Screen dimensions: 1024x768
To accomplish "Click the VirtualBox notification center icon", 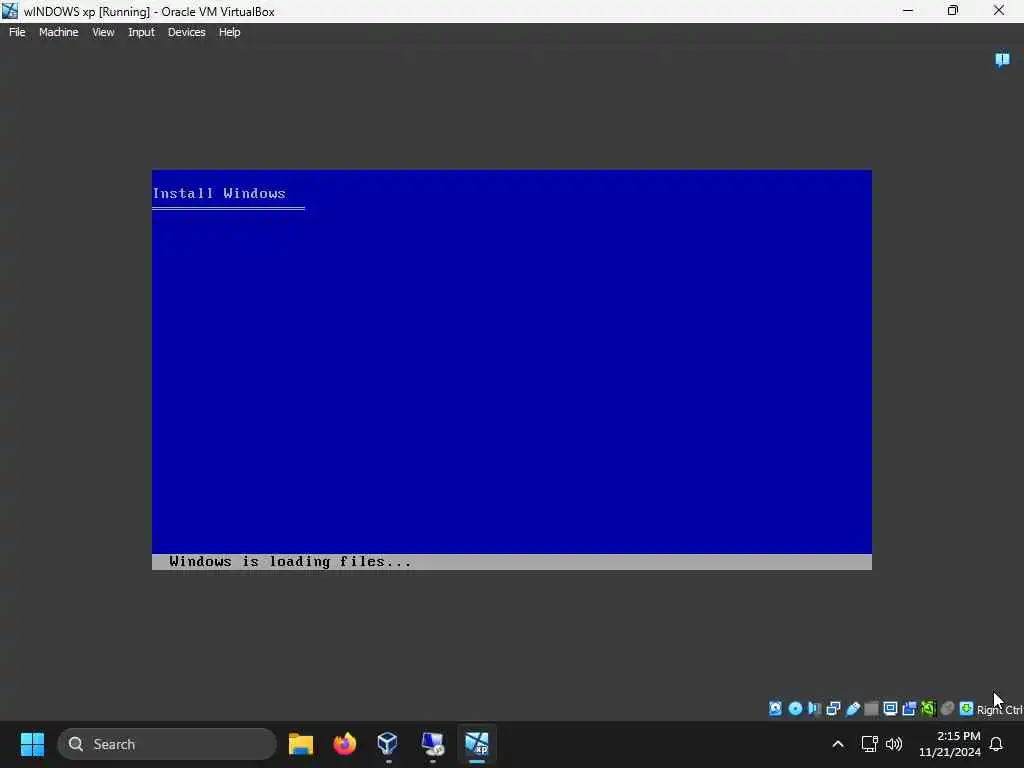I will 1002,60.
